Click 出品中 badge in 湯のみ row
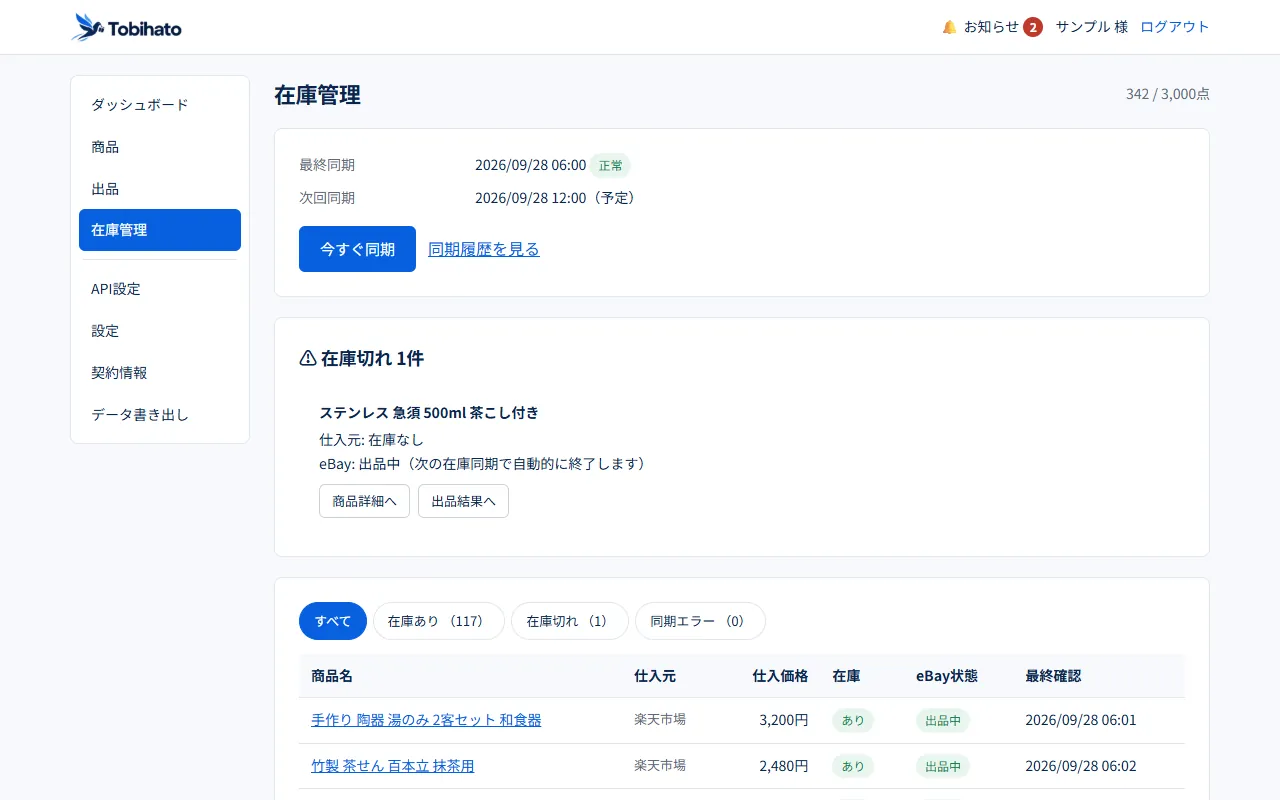This screenshot has width=1280, height=800. click(x=943, y=720)
